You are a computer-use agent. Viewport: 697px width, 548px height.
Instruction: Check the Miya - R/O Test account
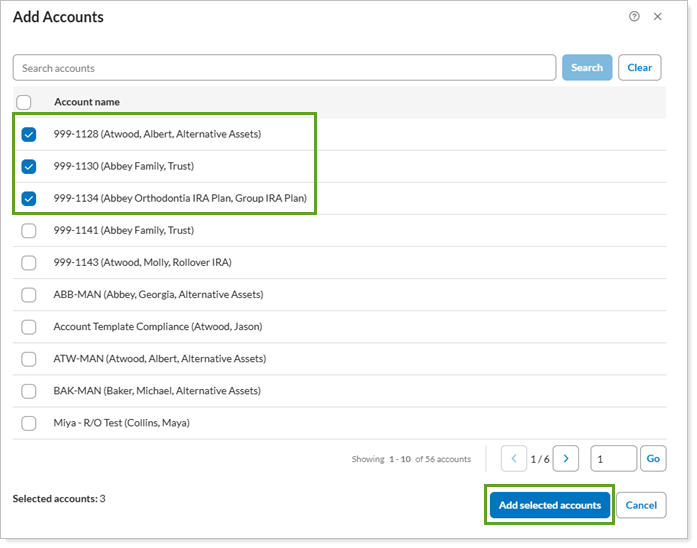[x=29, y=423]
